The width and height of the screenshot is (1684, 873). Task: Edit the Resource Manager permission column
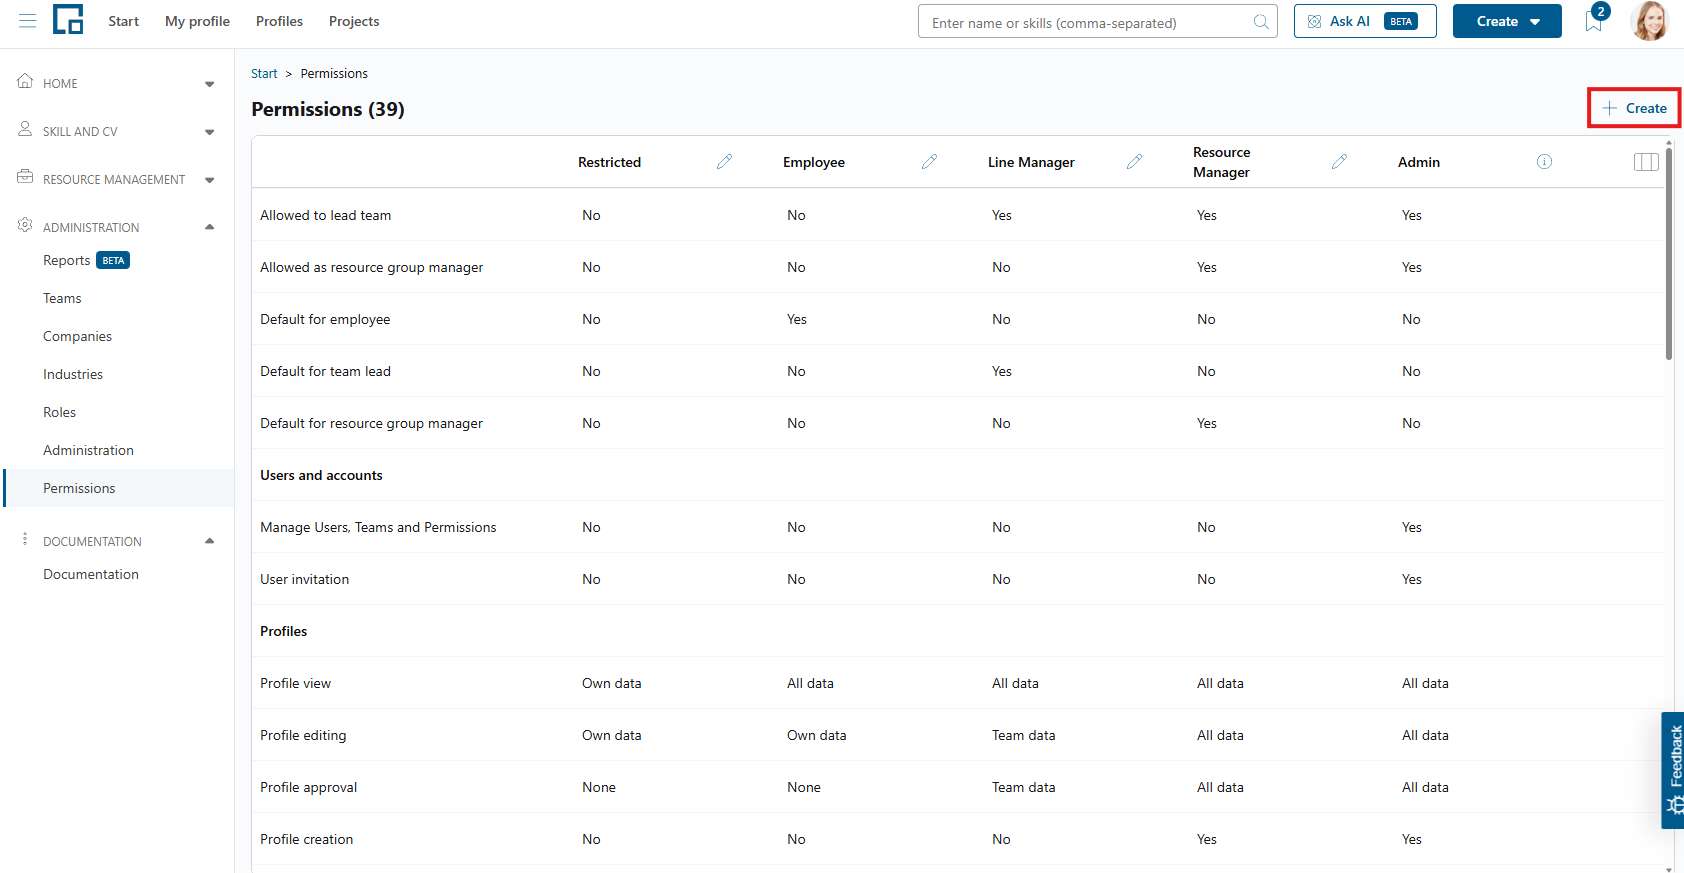click(1339, 162)
